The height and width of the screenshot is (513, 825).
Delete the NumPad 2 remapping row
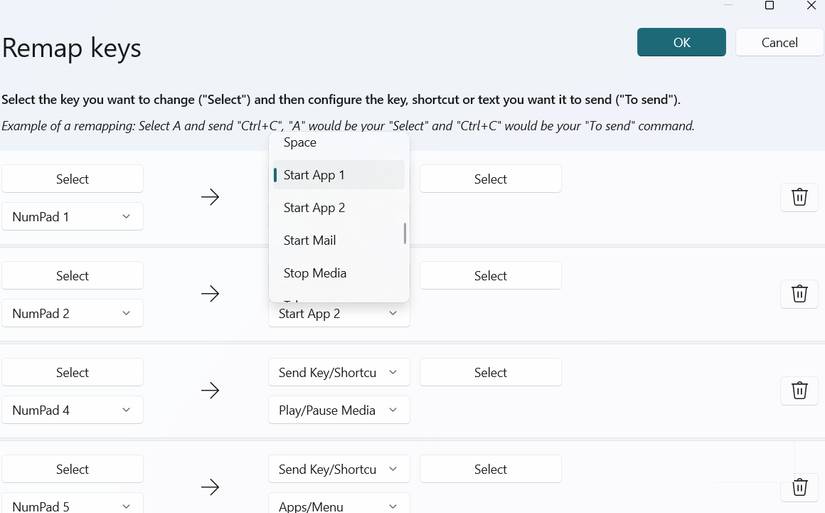pyautogui.click(x=799, y=293)
